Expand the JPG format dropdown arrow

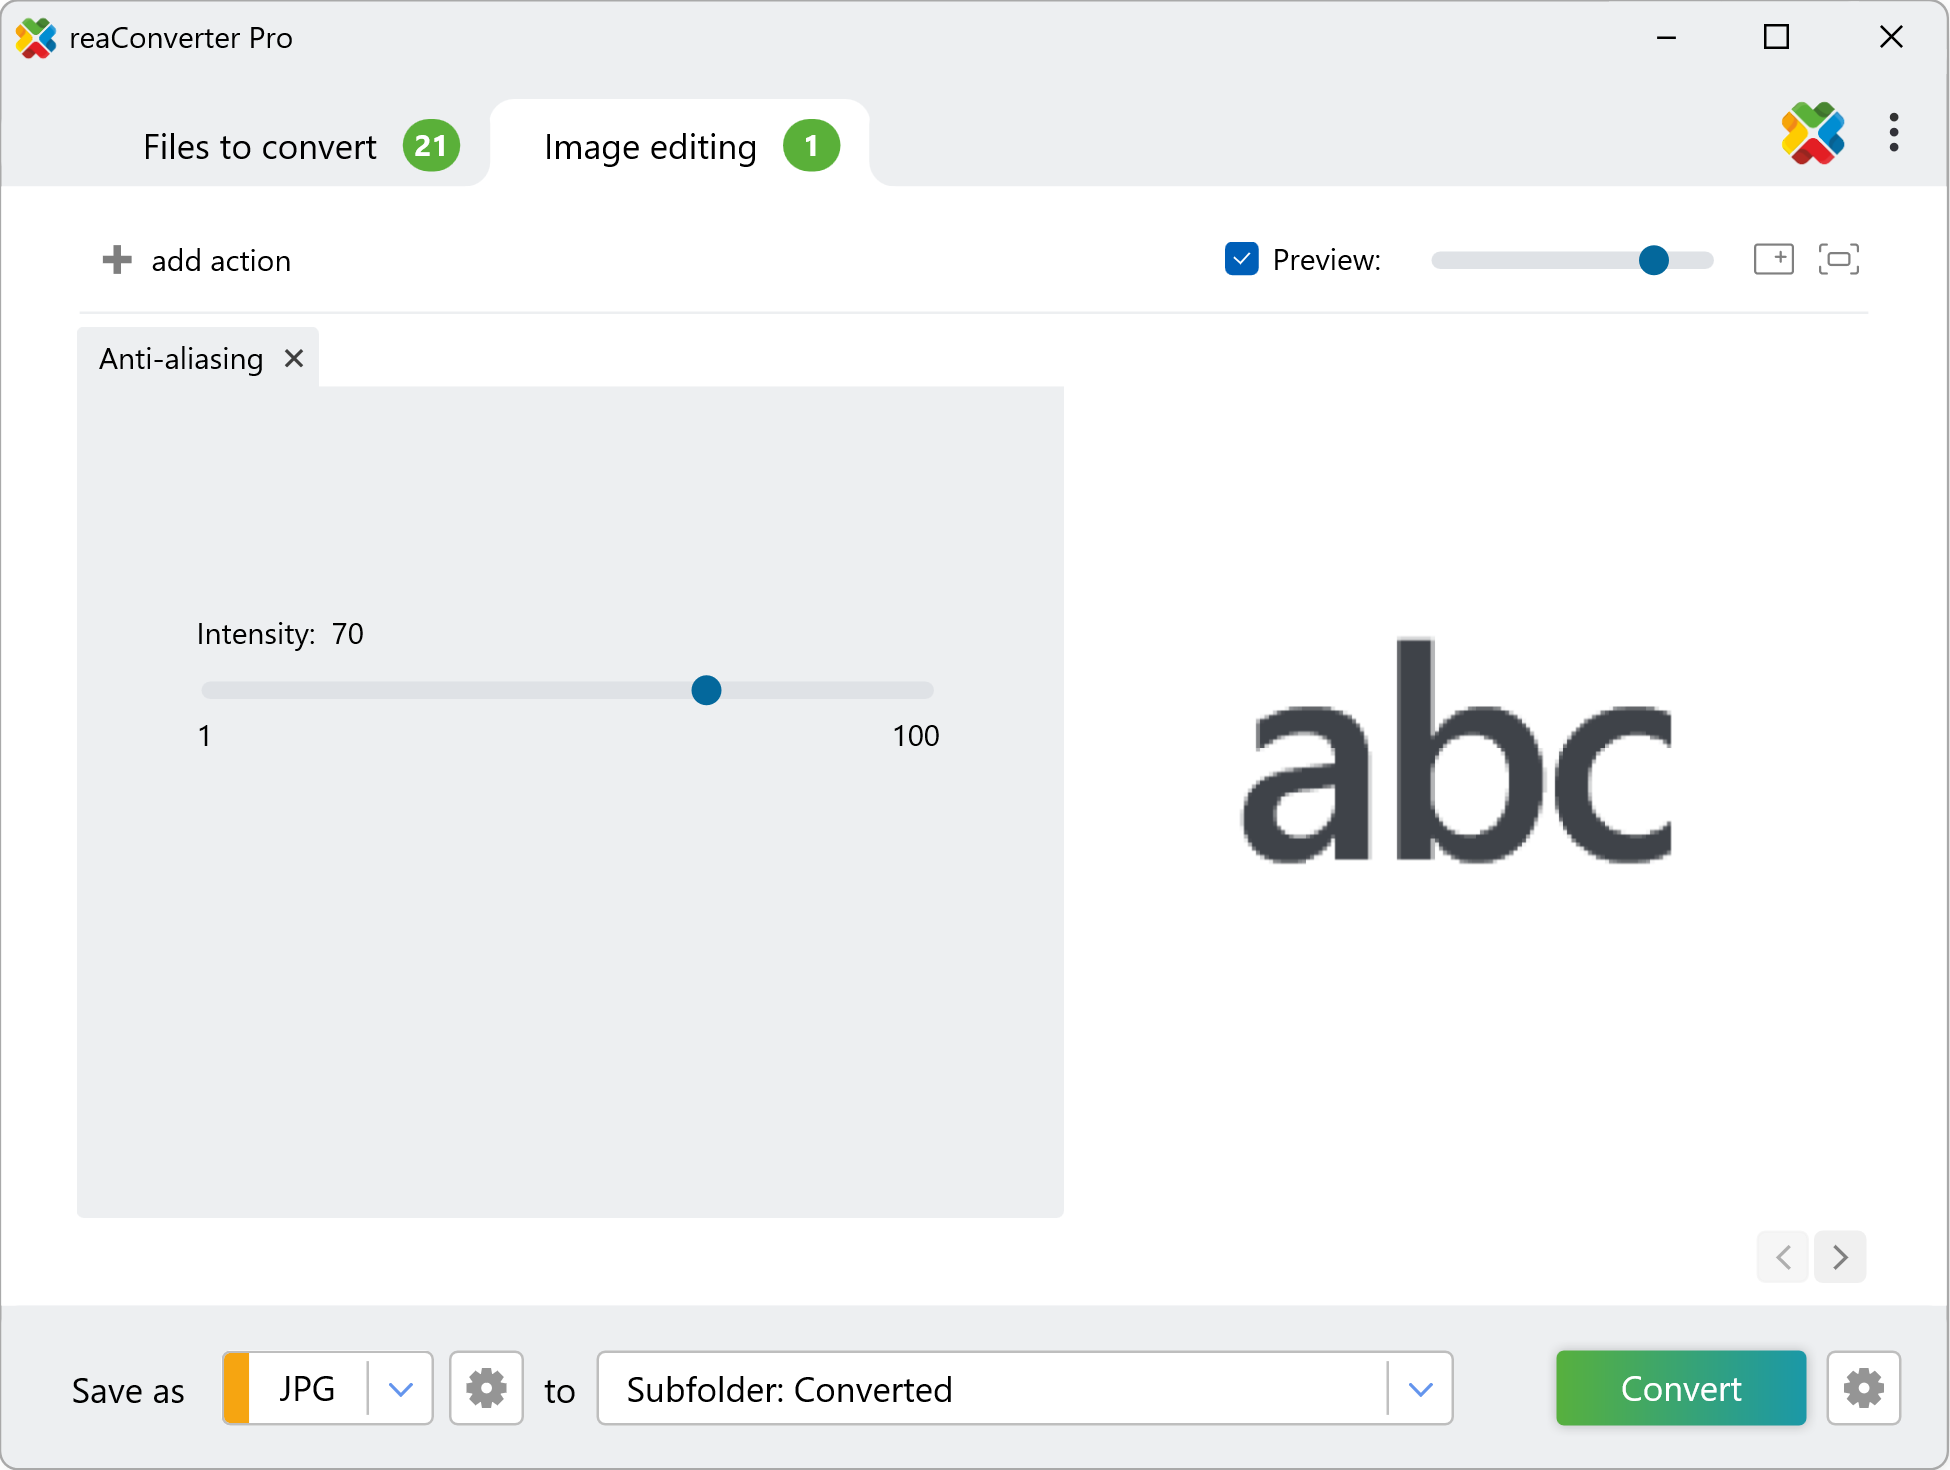pyautogui.click(x=400, y=1388)
